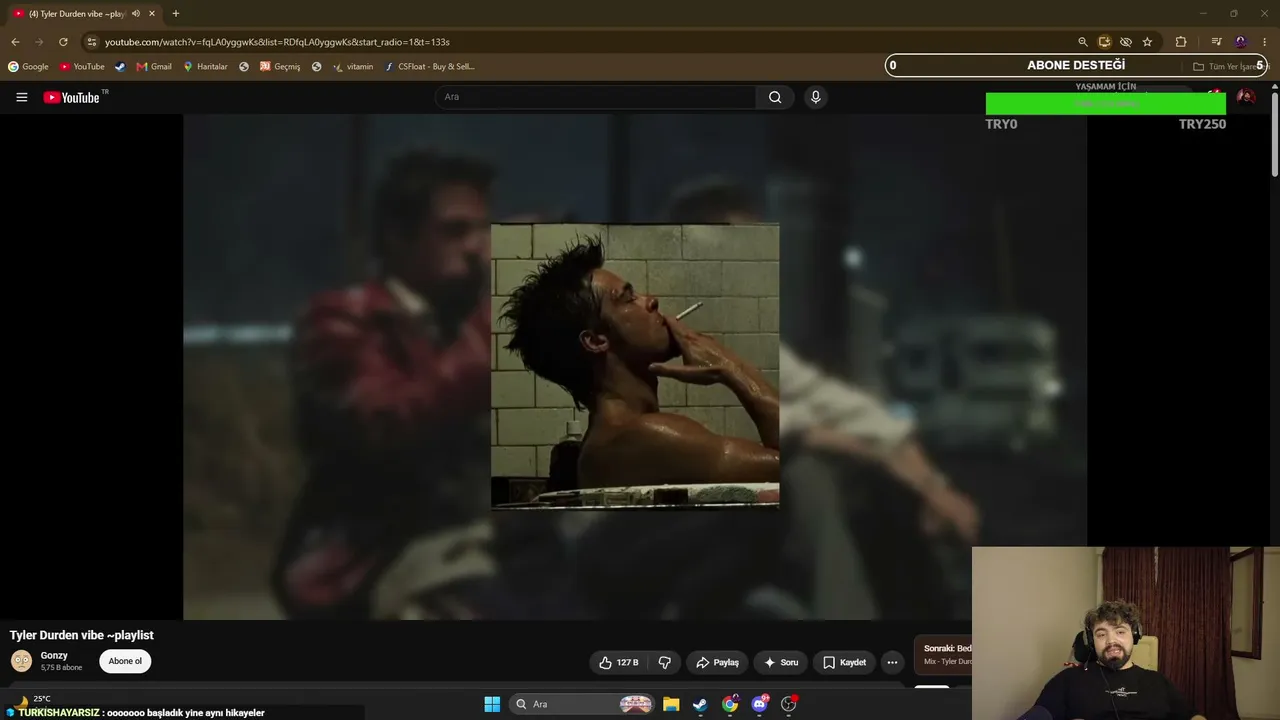The height and width of the screenshot is (720, 1280).
Task: Open the zoom magnifier in address bar
Action: coord(1082,42)
